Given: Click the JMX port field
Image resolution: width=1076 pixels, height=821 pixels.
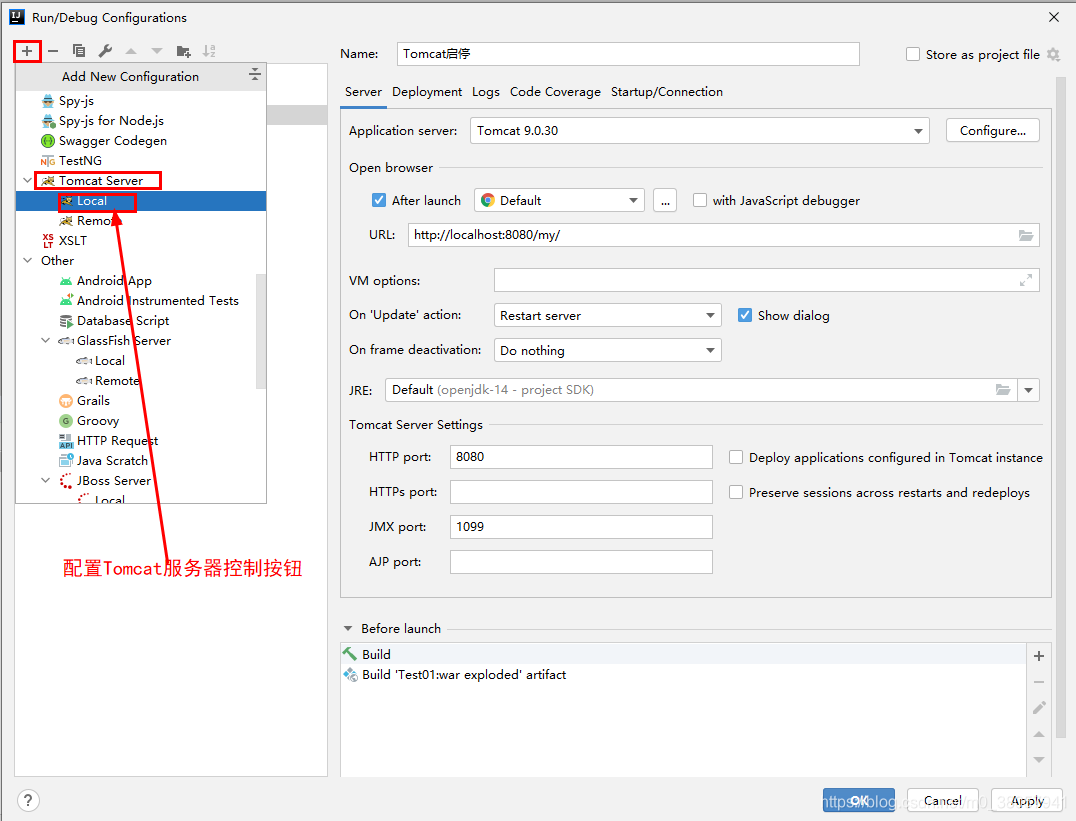Looking at the screenshot, I should click(581, 527).
